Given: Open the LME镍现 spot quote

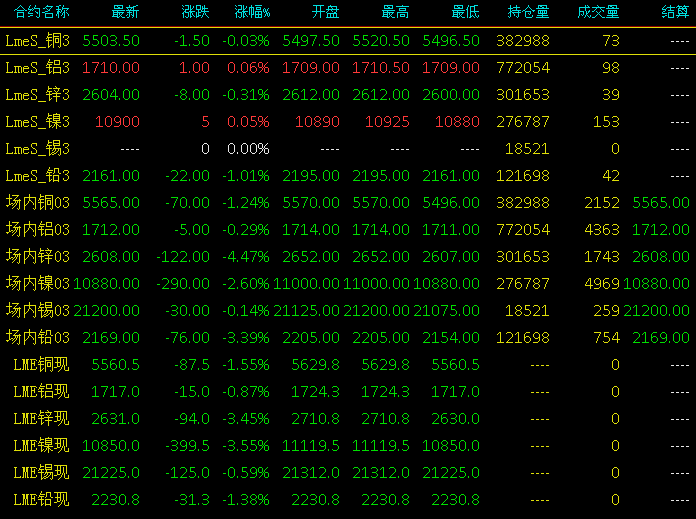Looking at the screenshot, I should 348,446.
